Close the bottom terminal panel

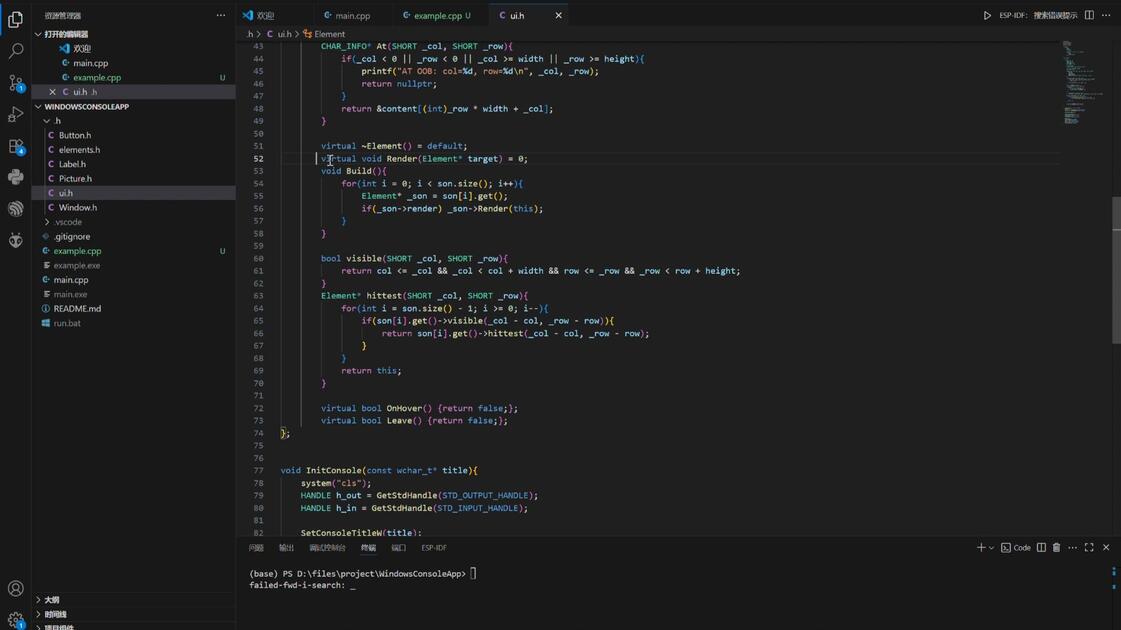tap(1106, 548)
